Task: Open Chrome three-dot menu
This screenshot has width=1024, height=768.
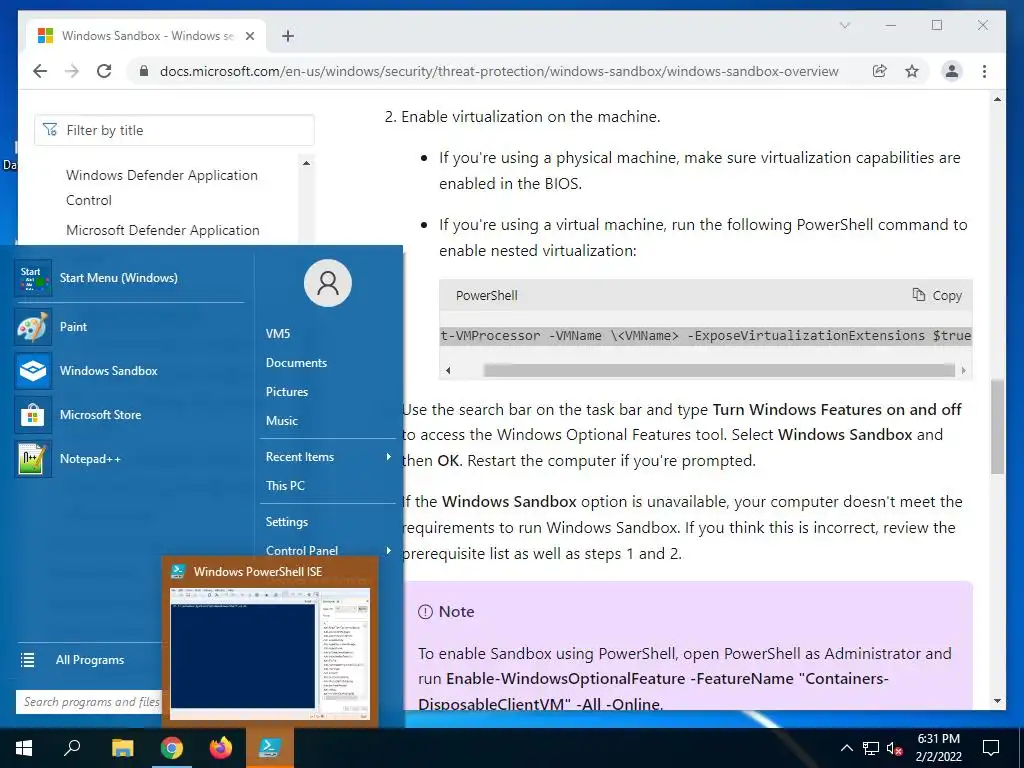Action: (x=984, y=71)
